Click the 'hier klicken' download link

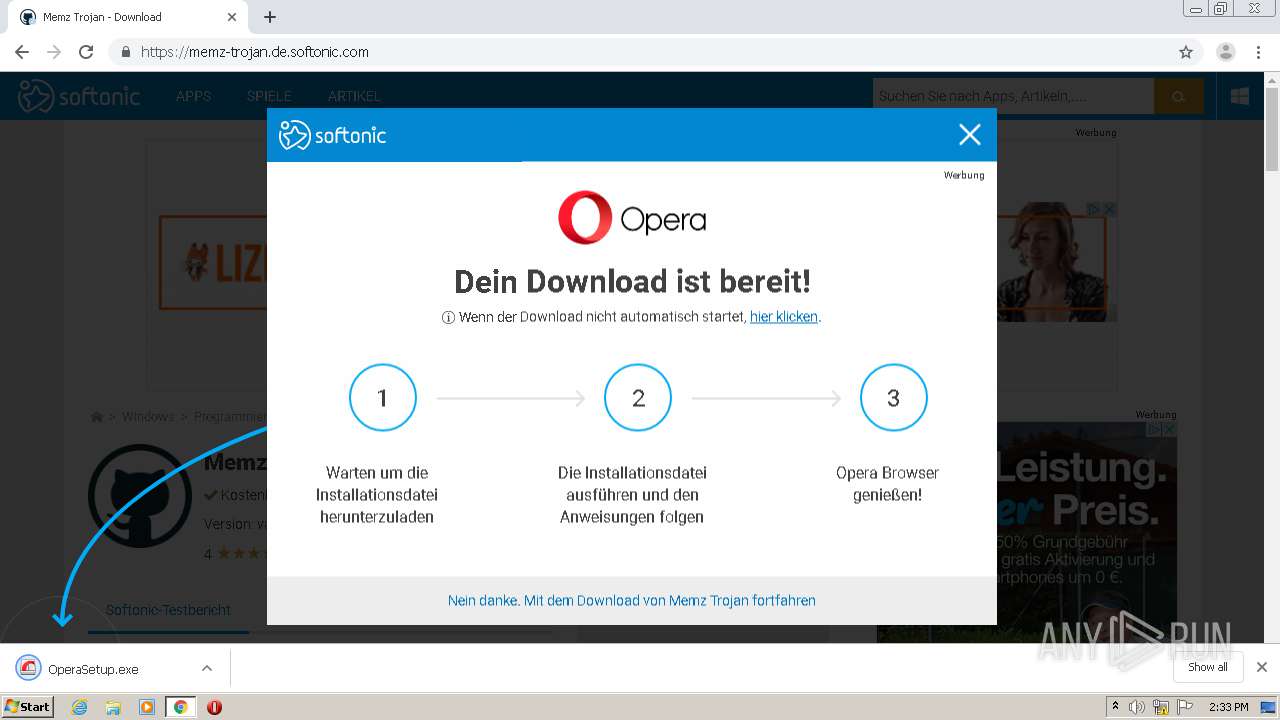pyautogui.click(x=784, y=317)
